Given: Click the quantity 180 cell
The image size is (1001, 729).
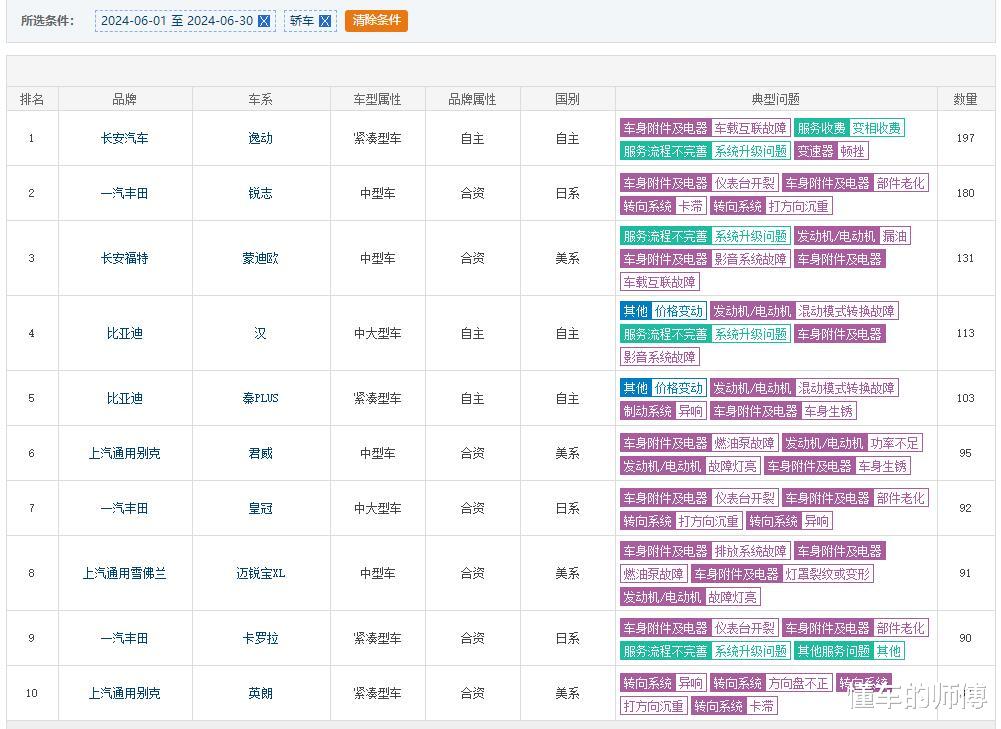Looking at the screenshot, I should coord(965,193).
